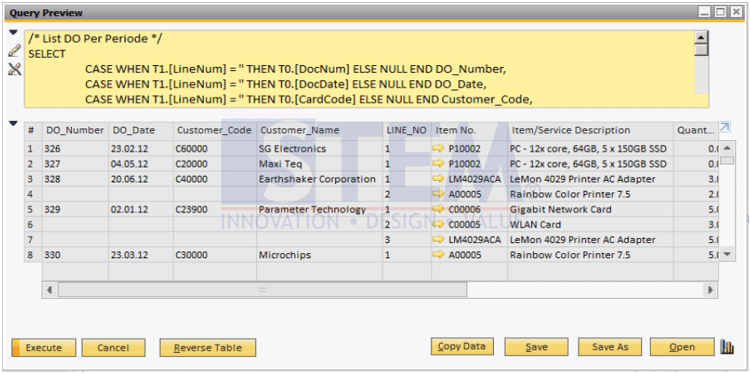
Task: Click row number 4 header cell
Action: click(33, 194)
